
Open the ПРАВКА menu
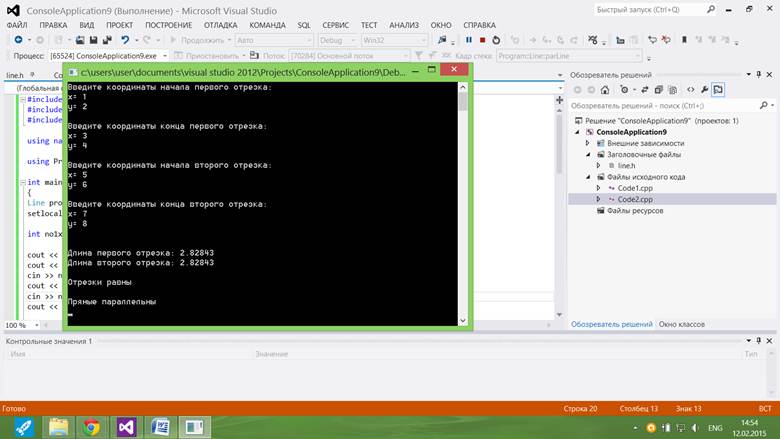53,25
